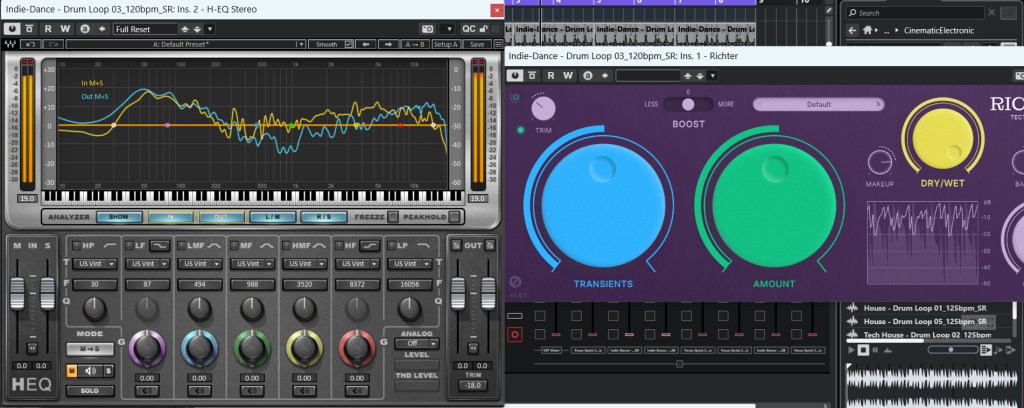This screenshot has height=408, width=1024.
Task: Open the MF band US Vint type dropdown
Action: click(251, 263)
